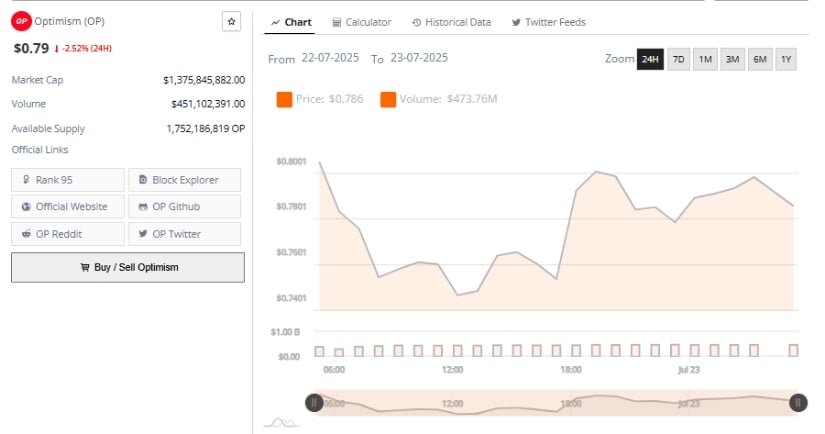The image size is (825, 434).
Task: Click the Optimism OP logo icon
Action: pyautogui.click(x=22, y=22)
